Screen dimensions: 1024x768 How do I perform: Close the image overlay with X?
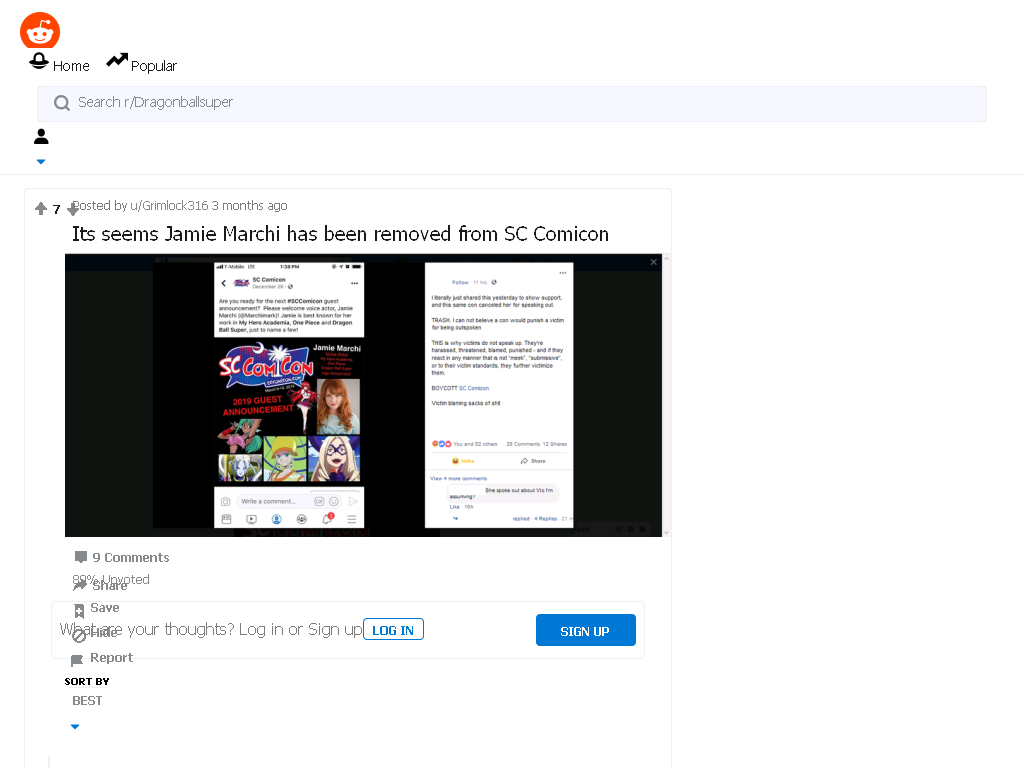(654, 262)
